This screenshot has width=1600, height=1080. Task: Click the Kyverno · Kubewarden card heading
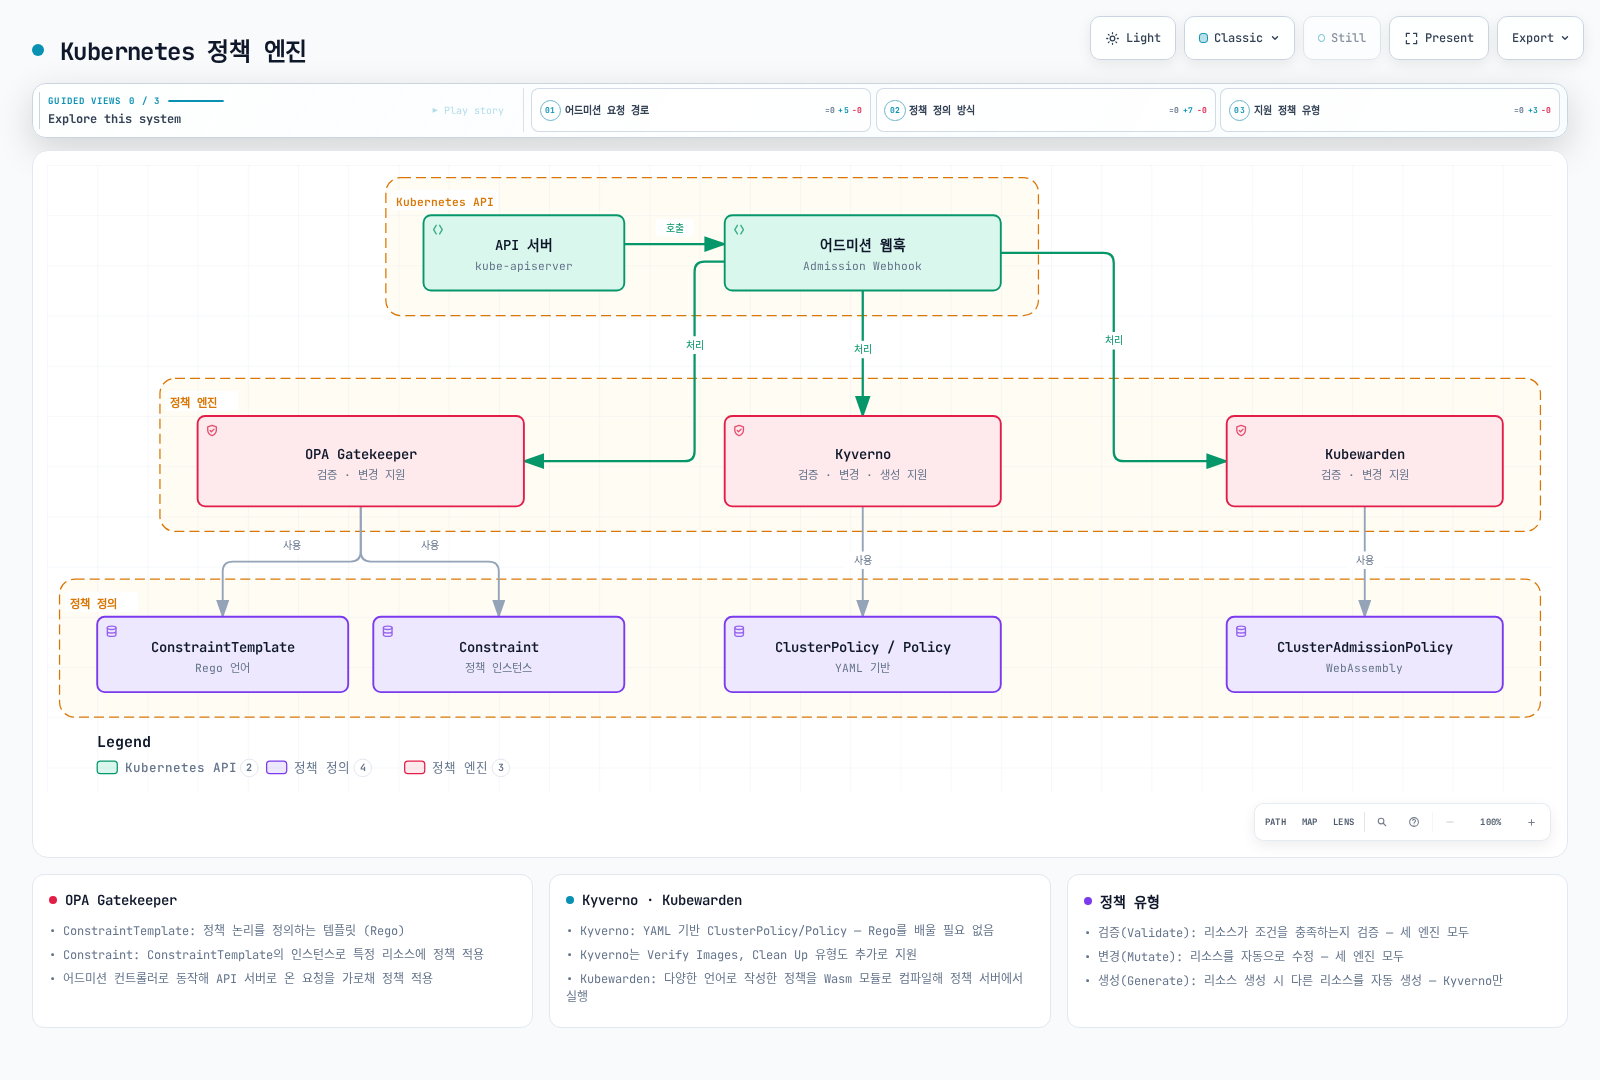point(662,900)
